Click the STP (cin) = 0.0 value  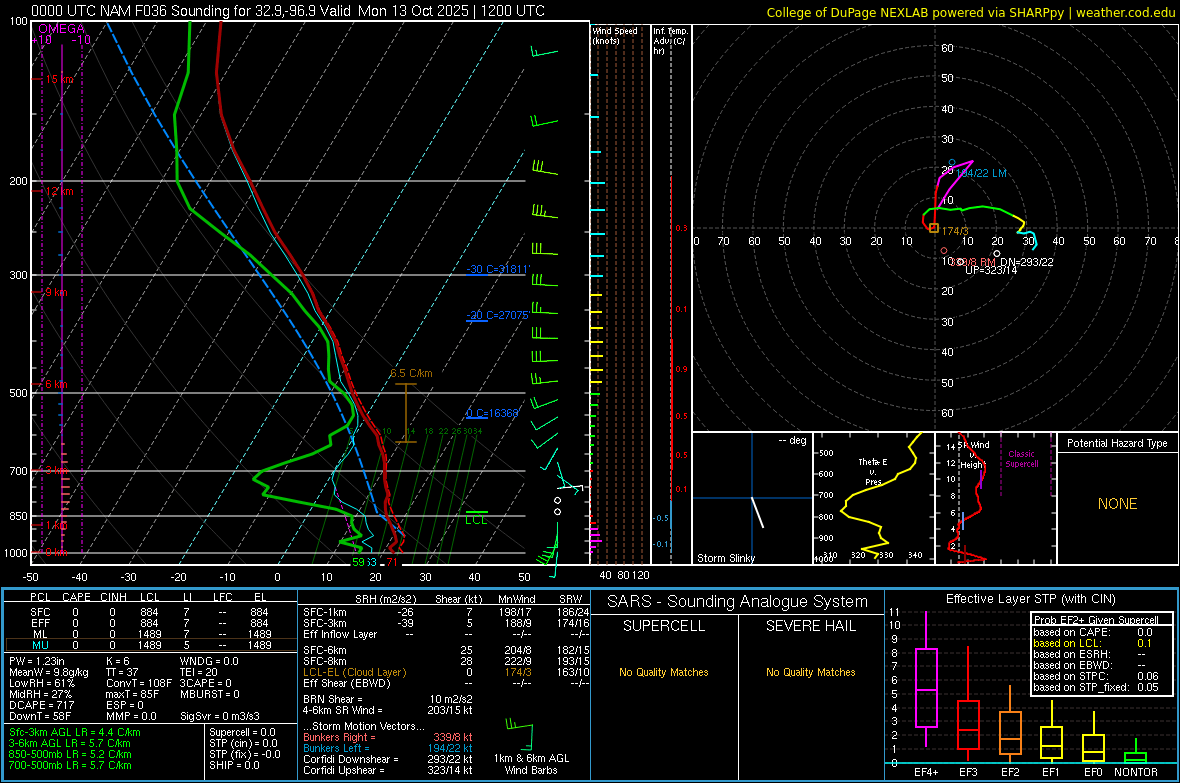[243, 743]
